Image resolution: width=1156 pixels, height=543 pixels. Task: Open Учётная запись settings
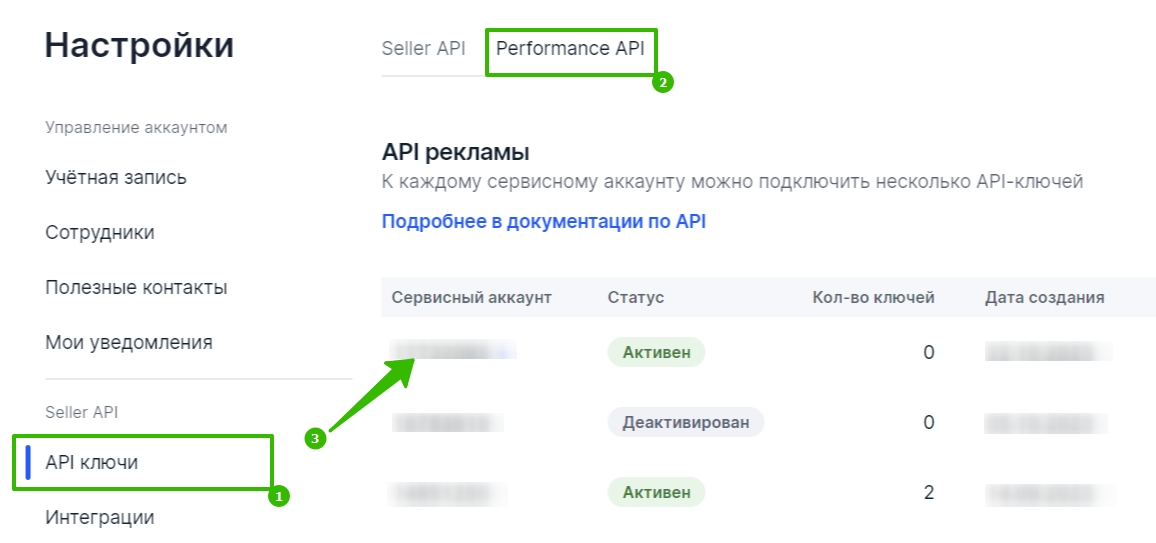(116, 178)
